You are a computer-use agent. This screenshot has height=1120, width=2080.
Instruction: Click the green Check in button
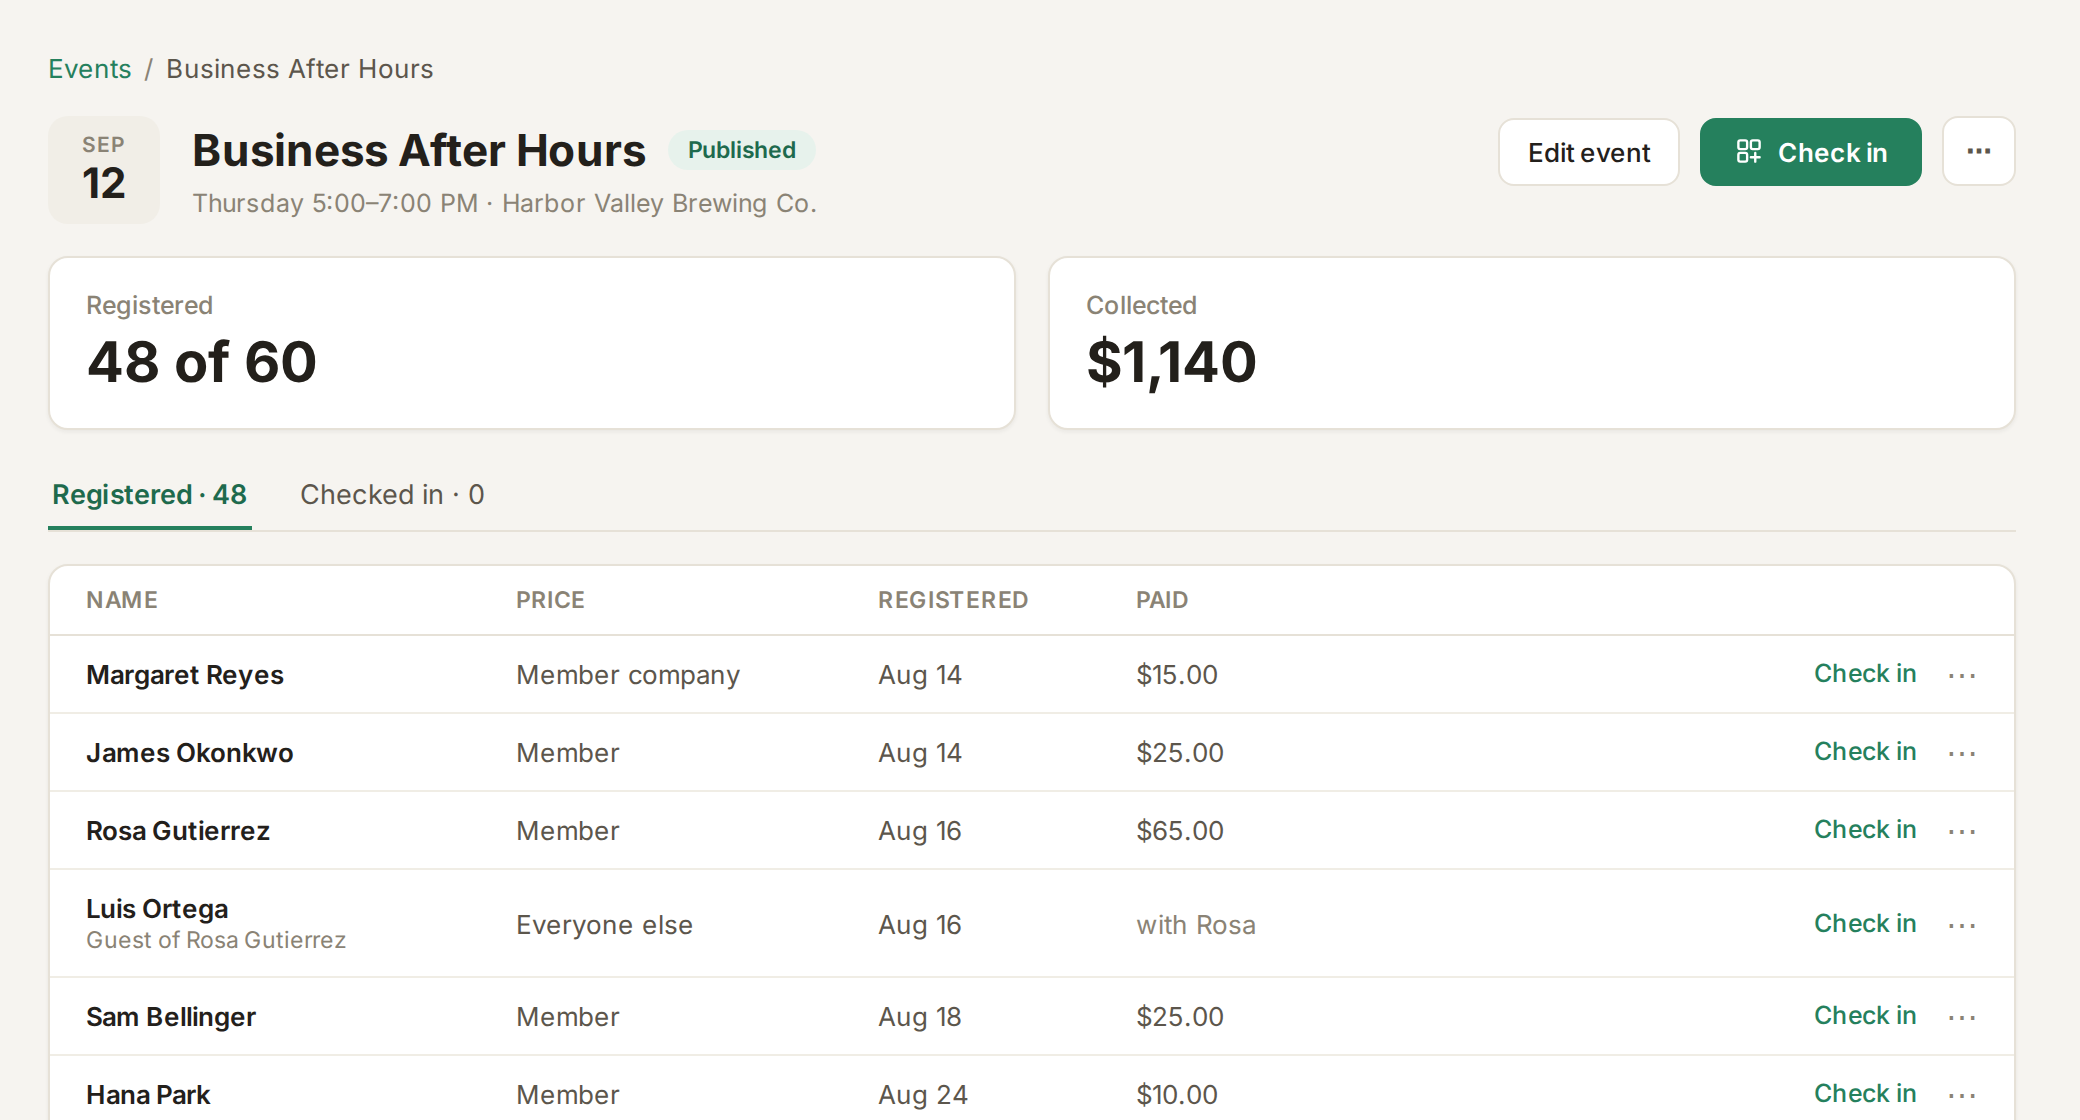[1810, 152]
